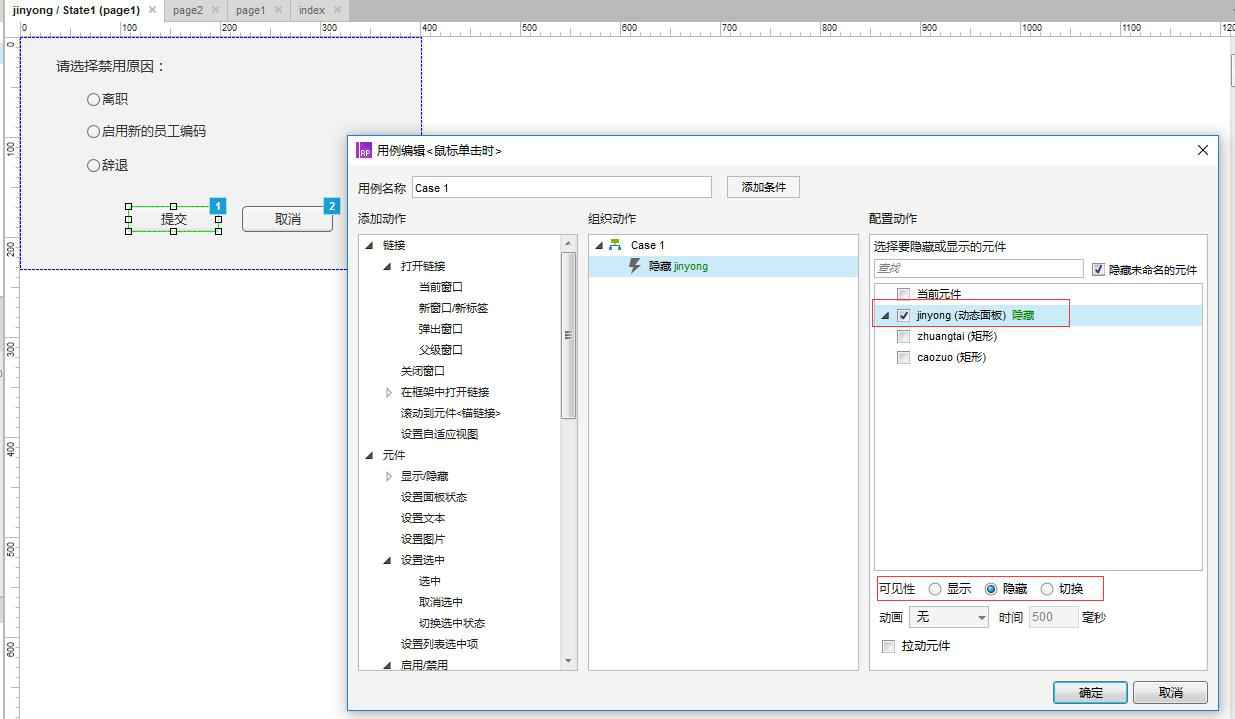Image resolution: width=1235 pixels, height=719 pixels.
Task: Switch to the index tab
Action: click(x=311, y=10)
